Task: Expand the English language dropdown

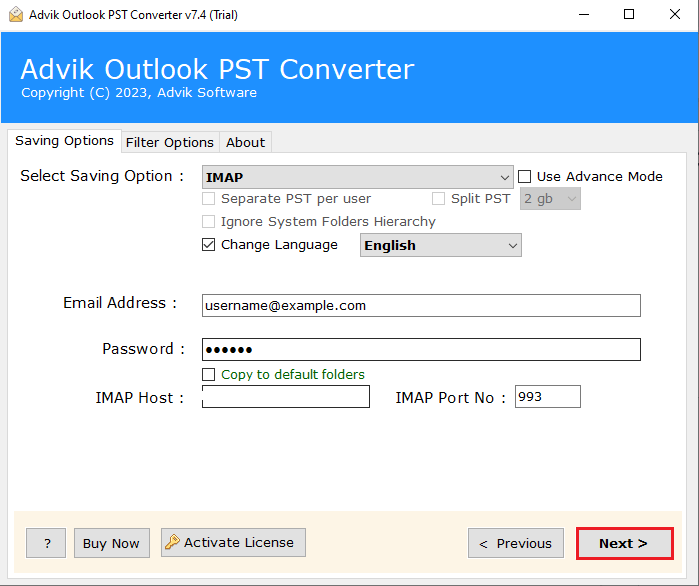Action: (x=441, y=246)
